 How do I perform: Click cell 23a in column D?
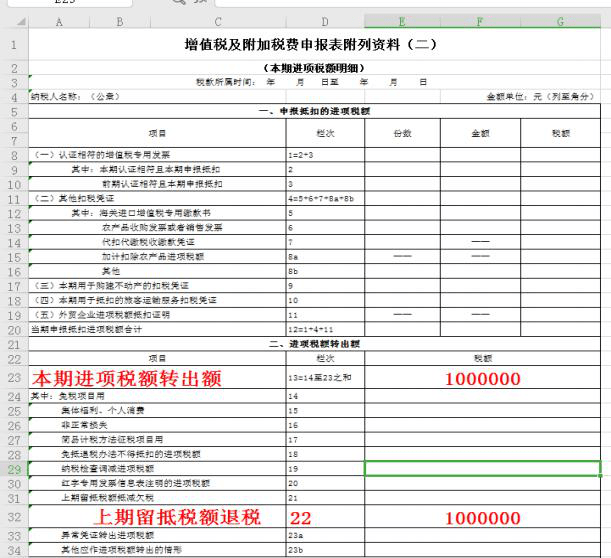coord(325,535)
